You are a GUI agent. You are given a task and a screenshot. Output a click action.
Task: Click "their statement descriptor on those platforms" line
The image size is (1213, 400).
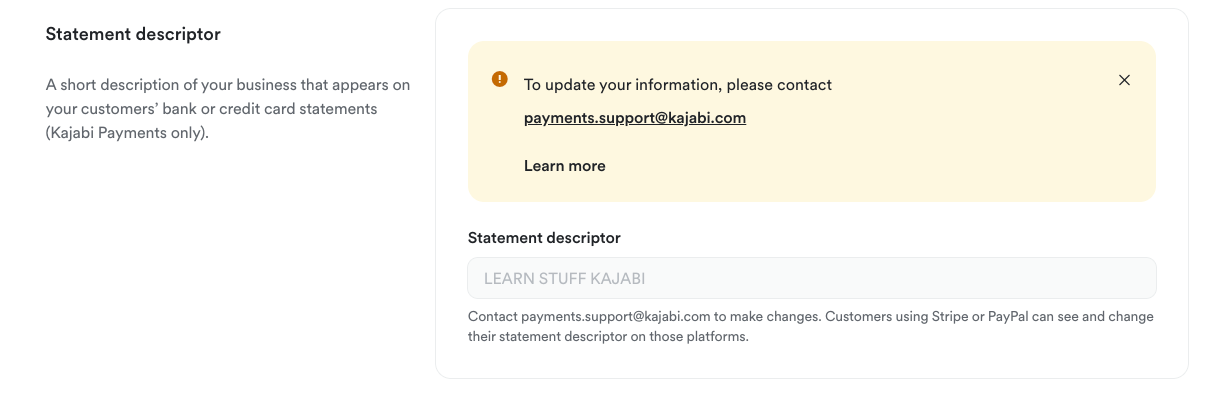pos(608,337)
